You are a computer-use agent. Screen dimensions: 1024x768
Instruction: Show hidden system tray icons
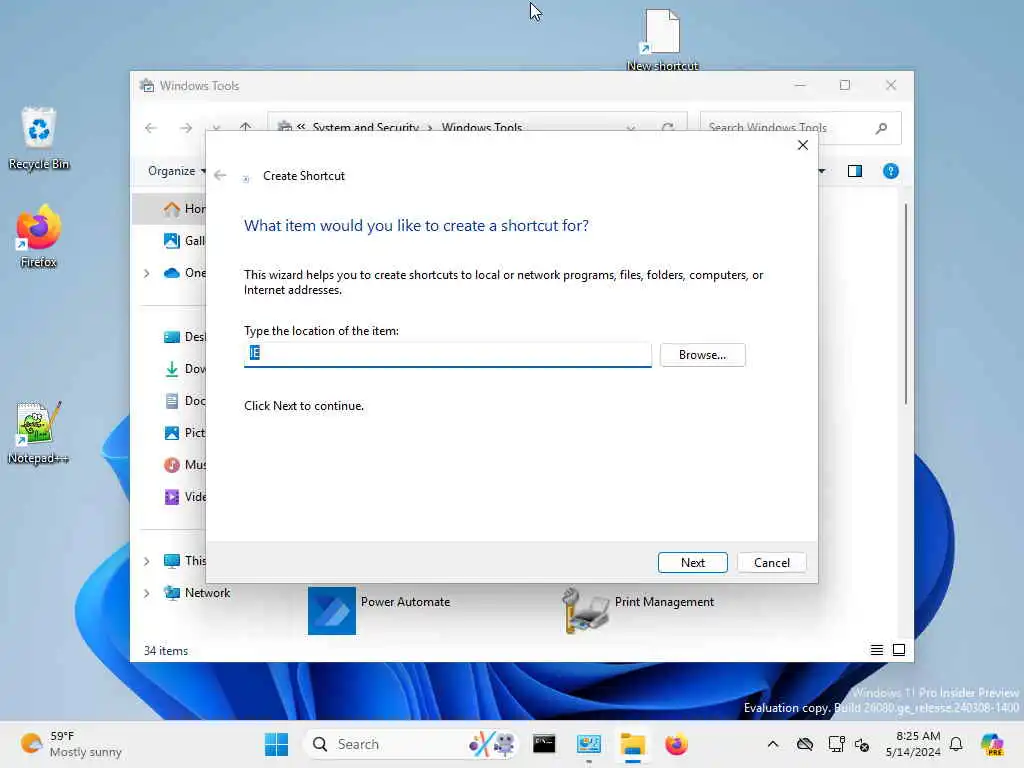pyautogui.click(x=773, y=744)
